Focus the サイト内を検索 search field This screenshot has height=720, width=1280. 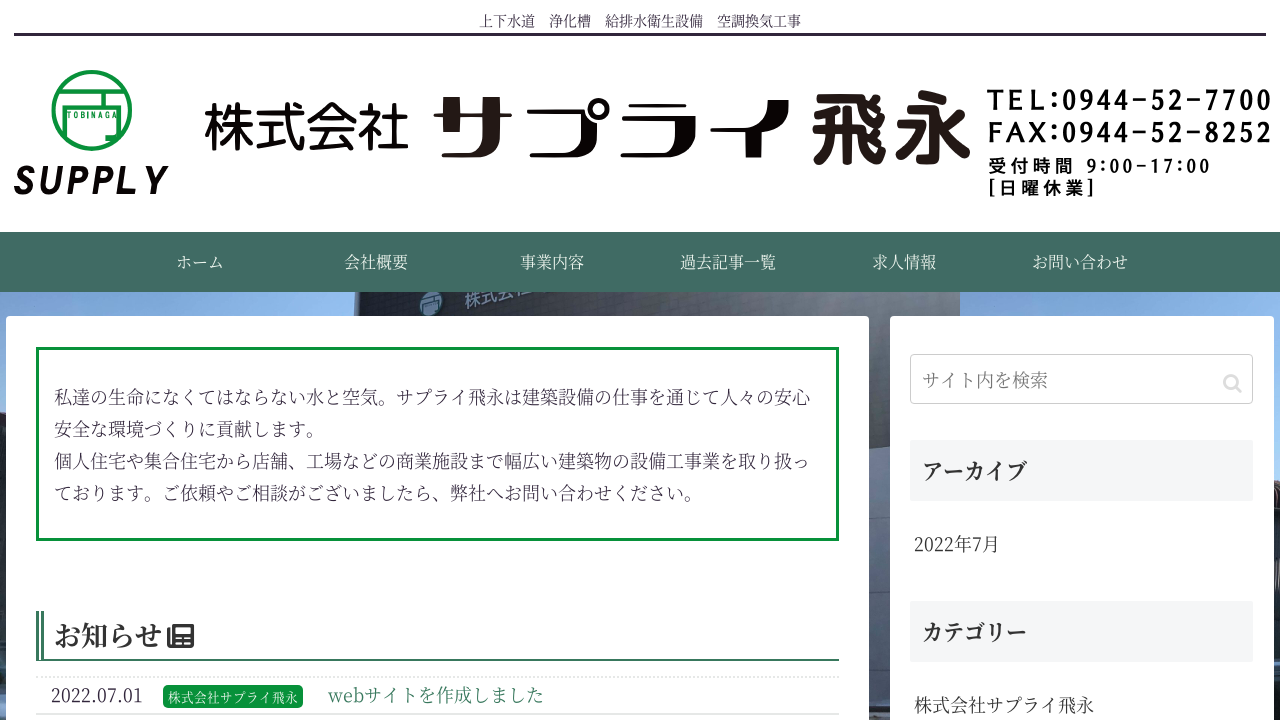[1065, 380]
